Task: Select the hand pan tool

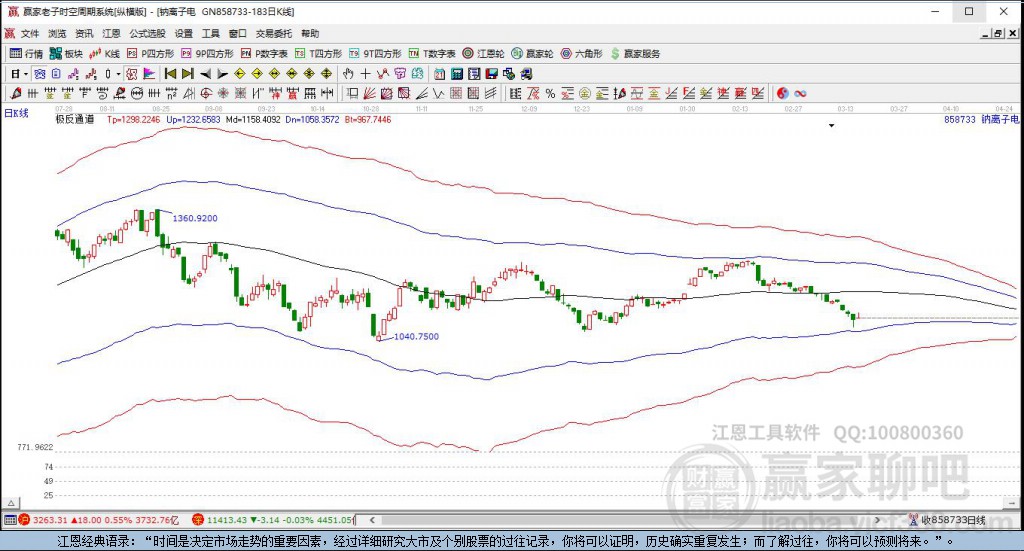Action: [348, 74]
